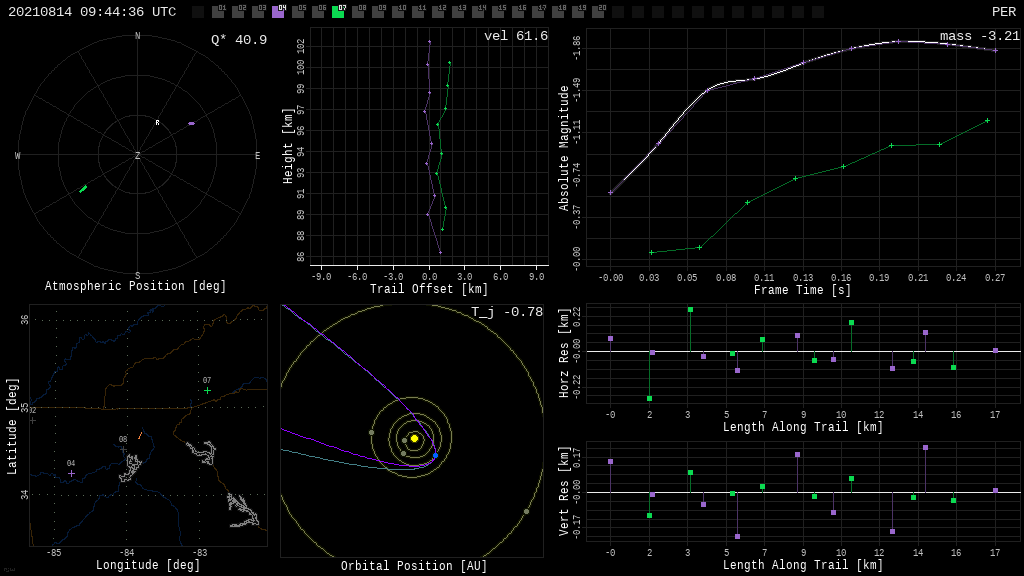Click the green meteor streak on sky plot
Image resolution: width=1024 pixels, height=576 pixels.
tap(83, 189)
